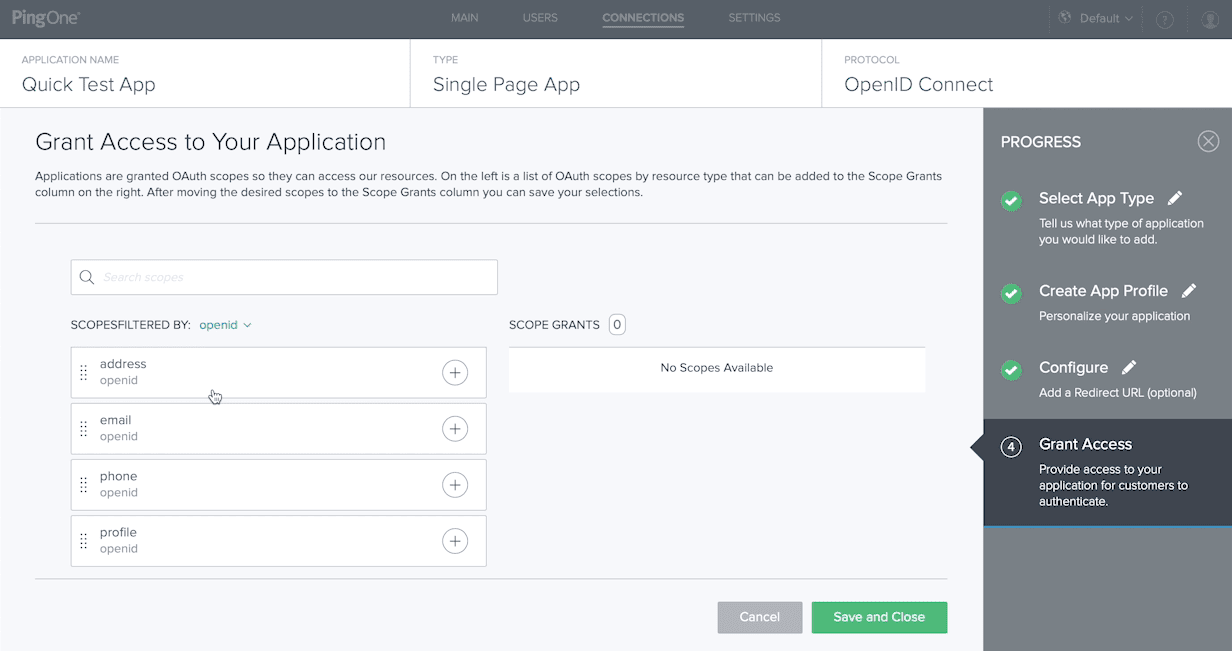Add the address scope with plus icon

[455, 373]
